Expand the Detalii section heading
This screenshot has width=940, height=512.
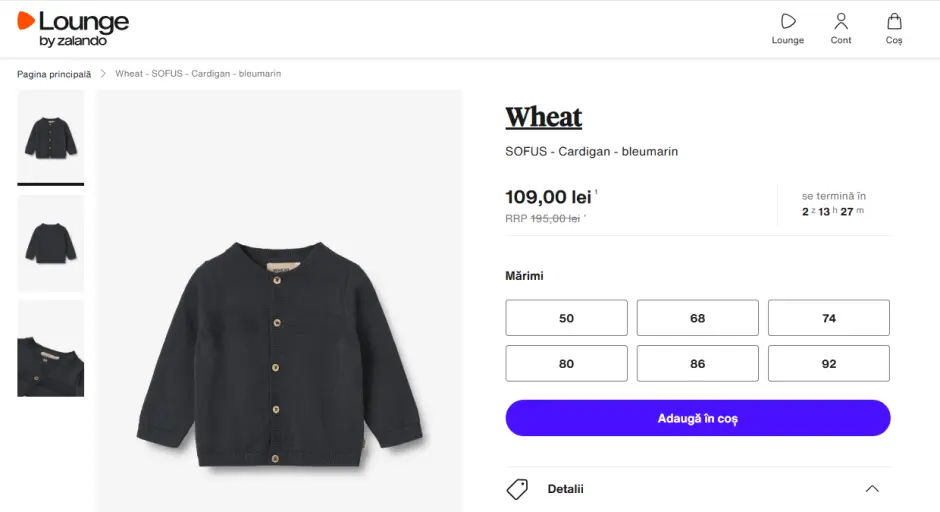pyautogui.click(x=566, y=489)
